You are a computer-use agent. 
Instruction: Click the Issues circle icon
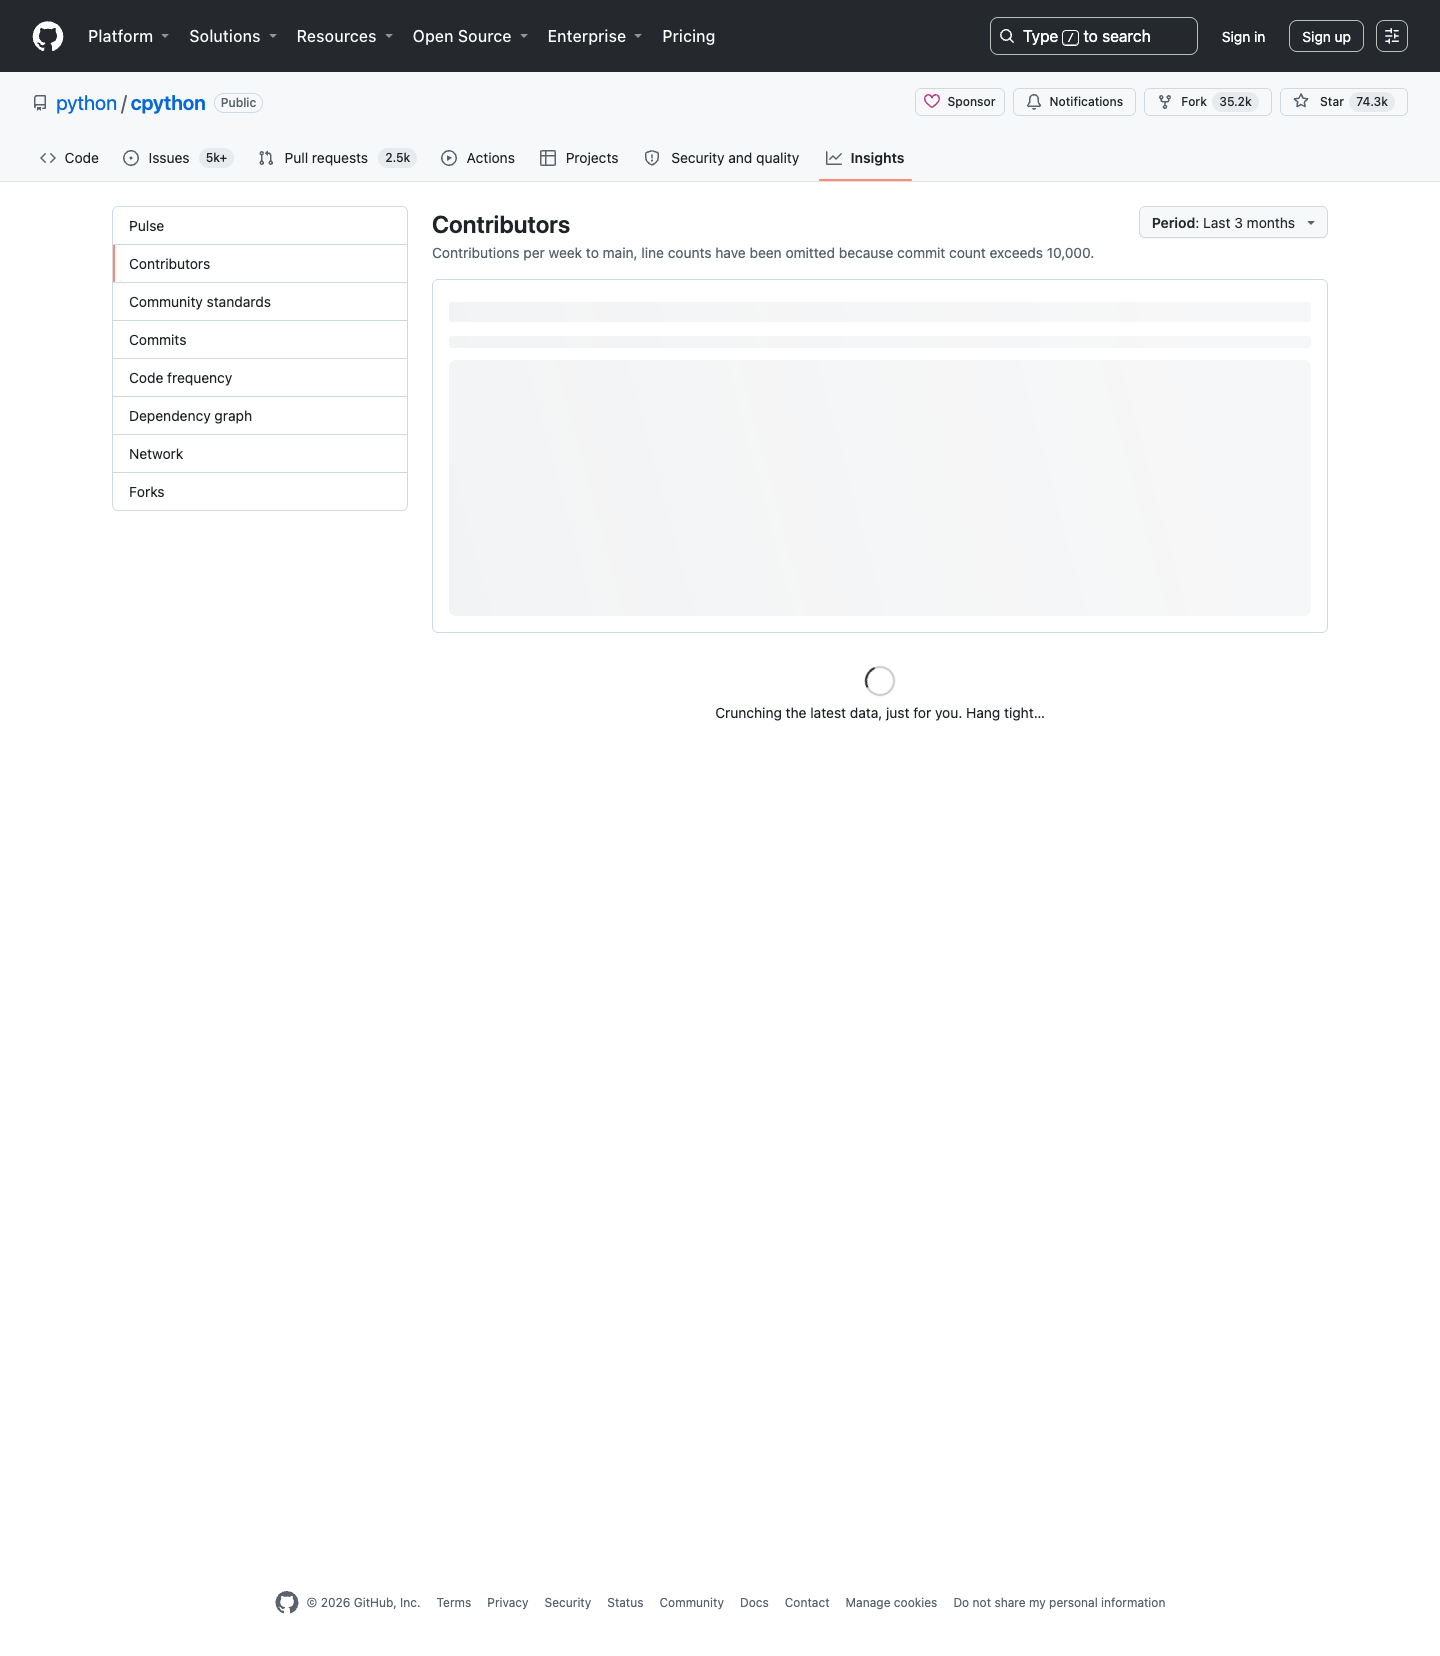tap(131, 158)
